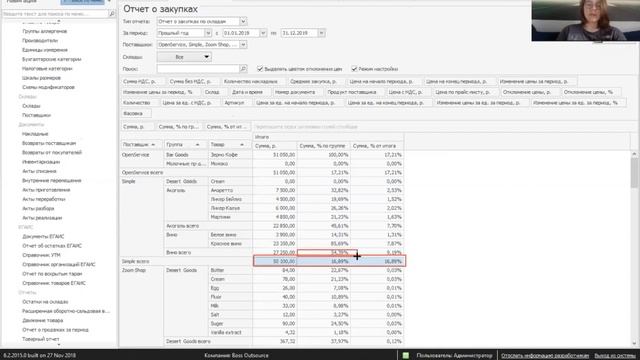The image size is (640, 360).
Task: Select the 'Красное вино' product cell
Action: 230,244
